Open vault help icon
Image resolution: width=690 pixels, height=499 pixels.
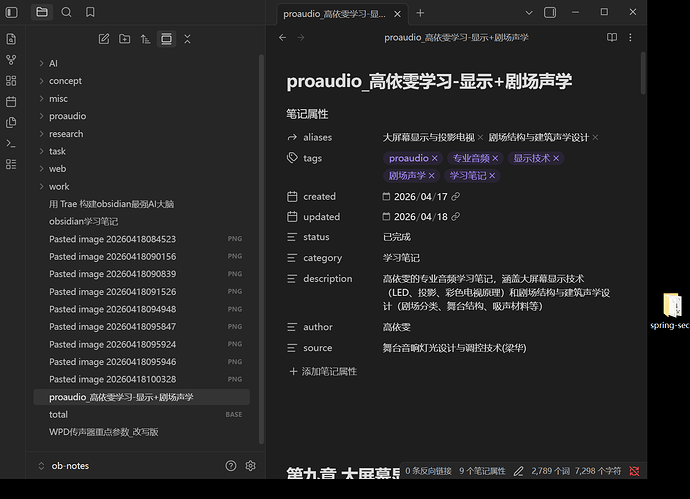(231, 466)
